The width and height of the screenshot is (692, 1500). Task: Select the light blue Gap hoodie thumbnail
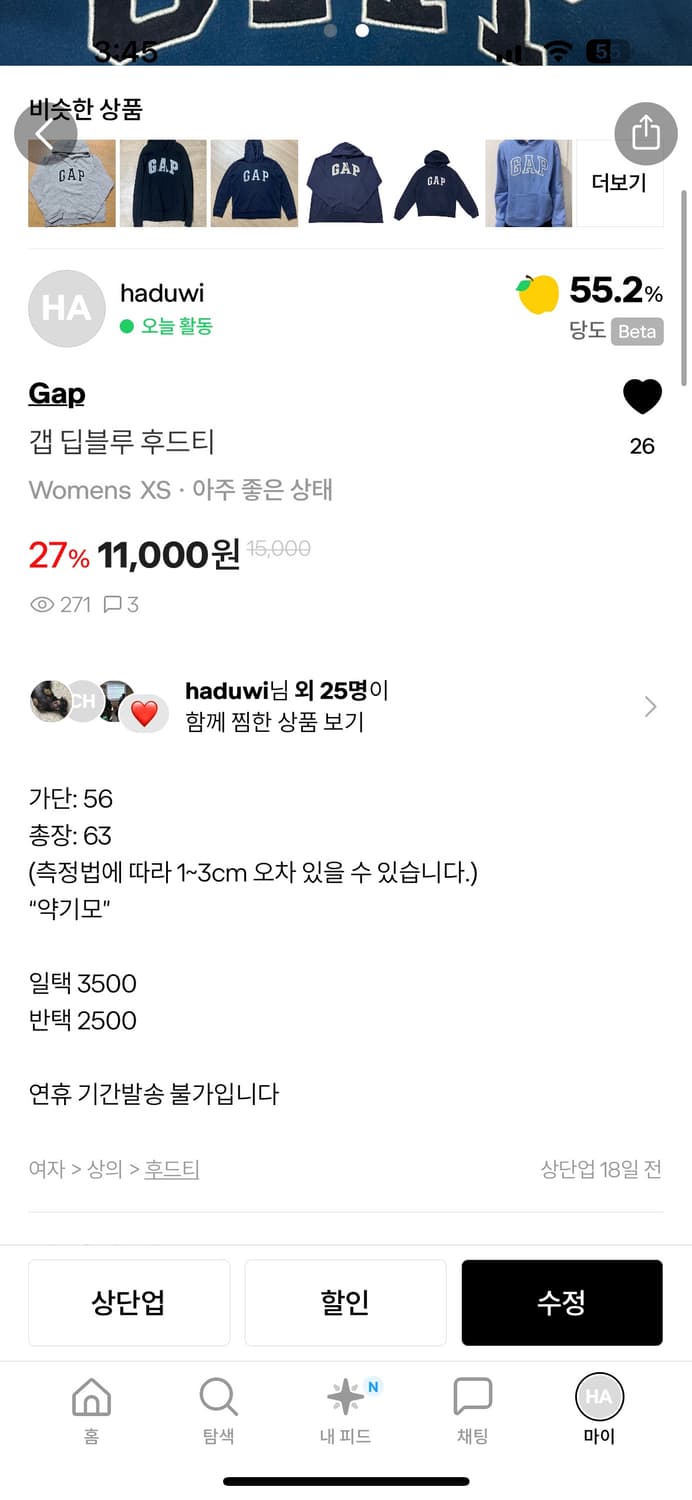pos(528,183)
